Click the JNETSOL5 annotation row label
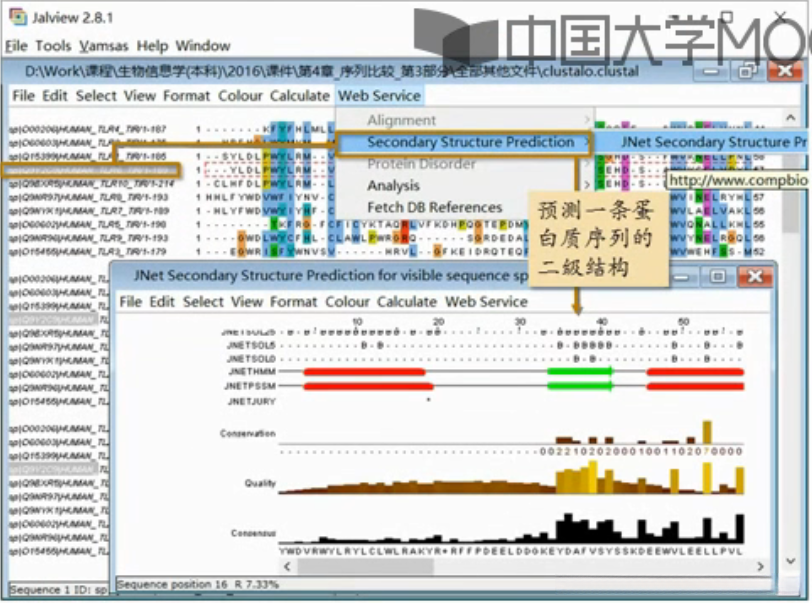This screenshot has width=812, height=603. point(251,345)
